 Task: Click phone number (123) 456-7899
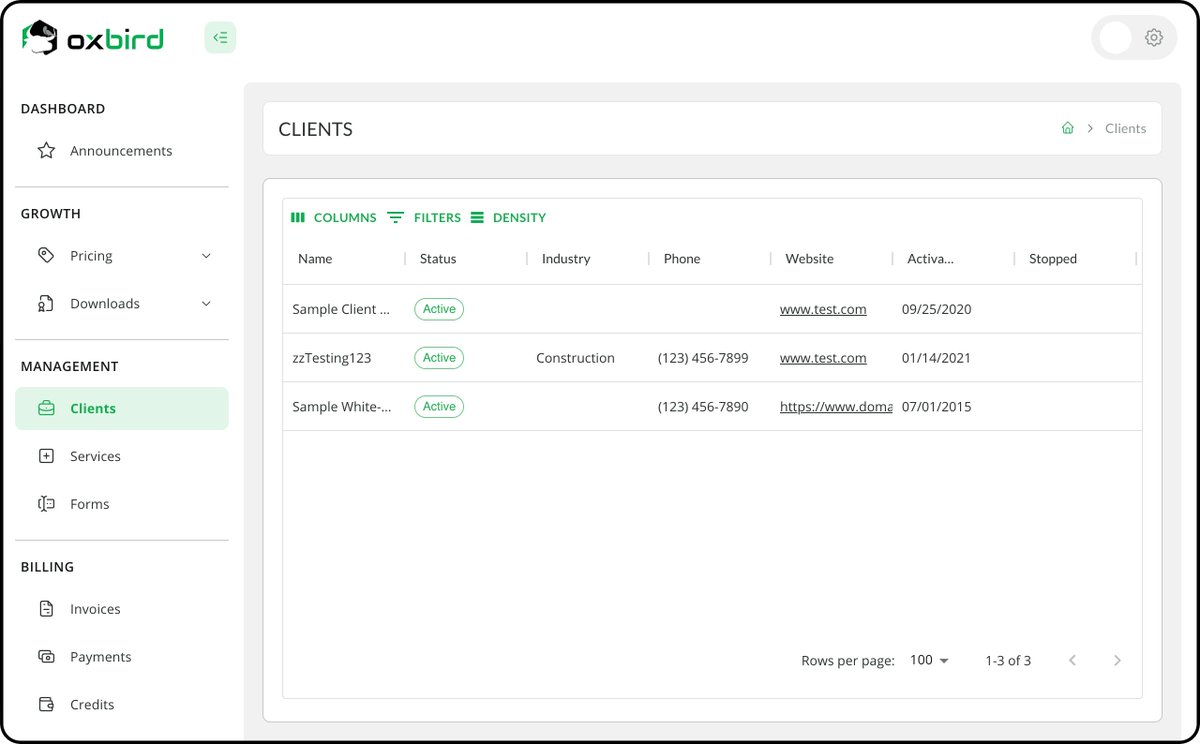click(x=703, y=358)
